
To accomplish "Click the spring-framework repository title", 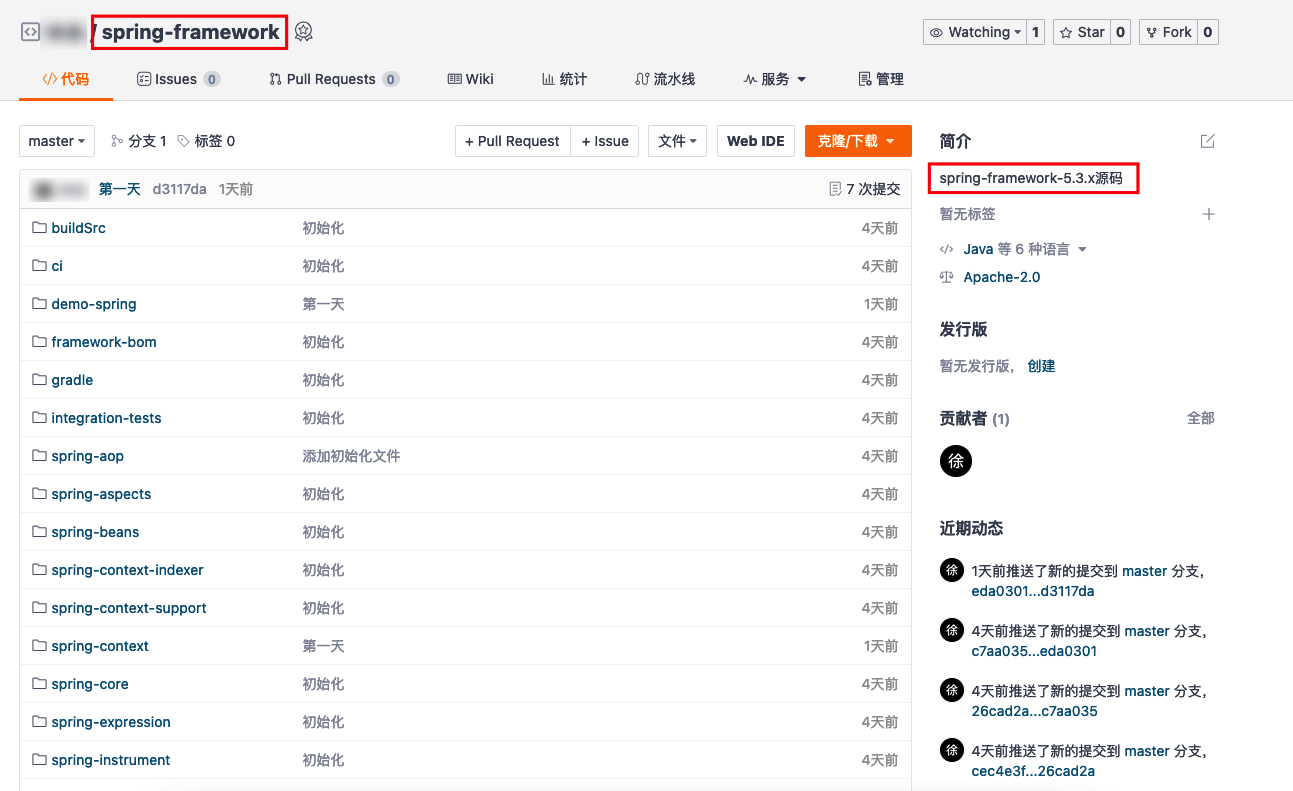I will coord(191,32).
